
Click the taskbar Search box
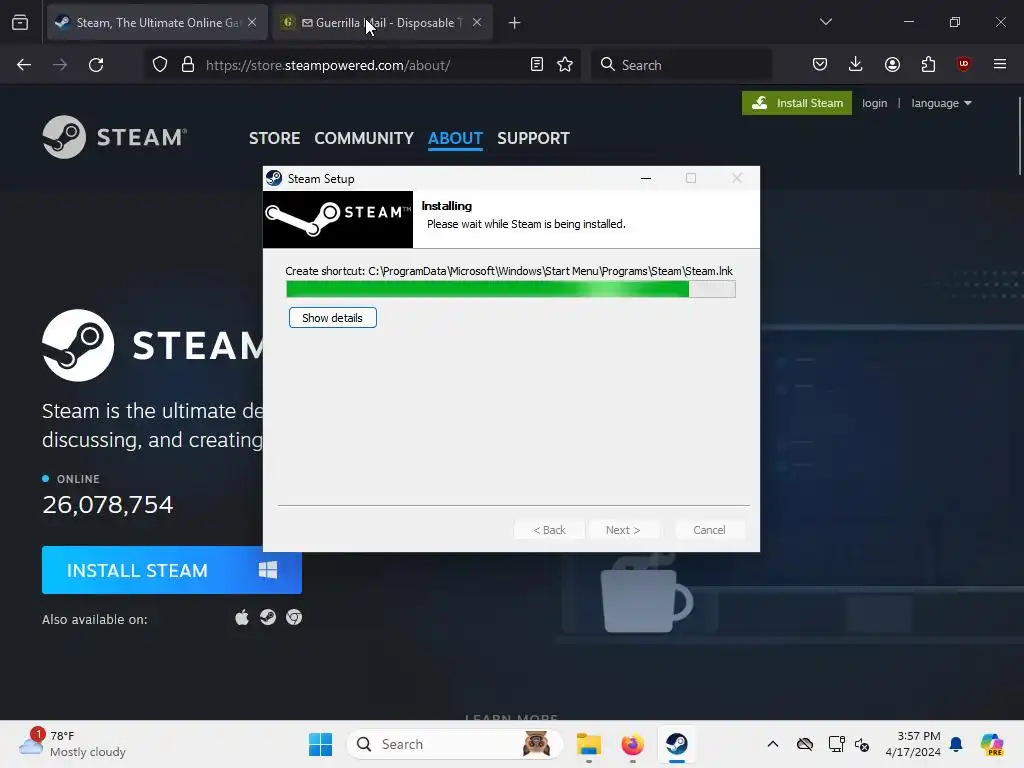click(455, 744)
